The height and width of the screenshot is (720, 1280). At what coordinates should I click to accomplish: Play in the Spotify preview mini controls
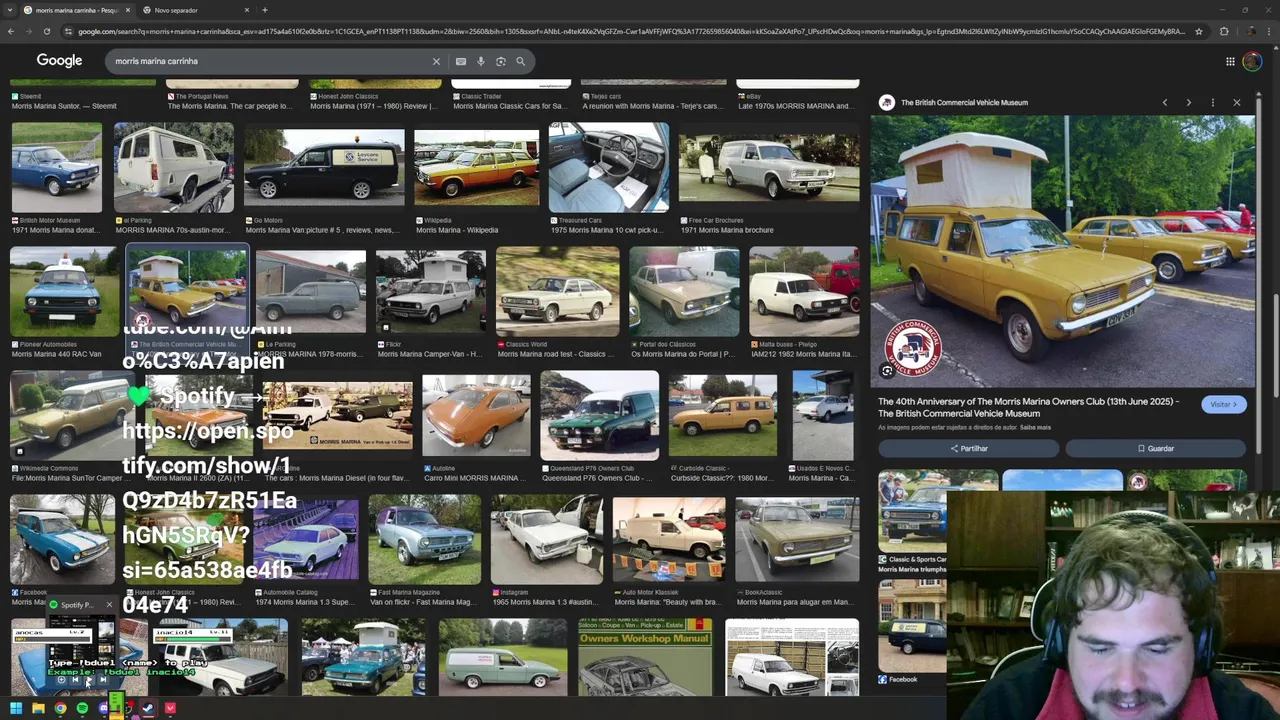click(89, 680)
